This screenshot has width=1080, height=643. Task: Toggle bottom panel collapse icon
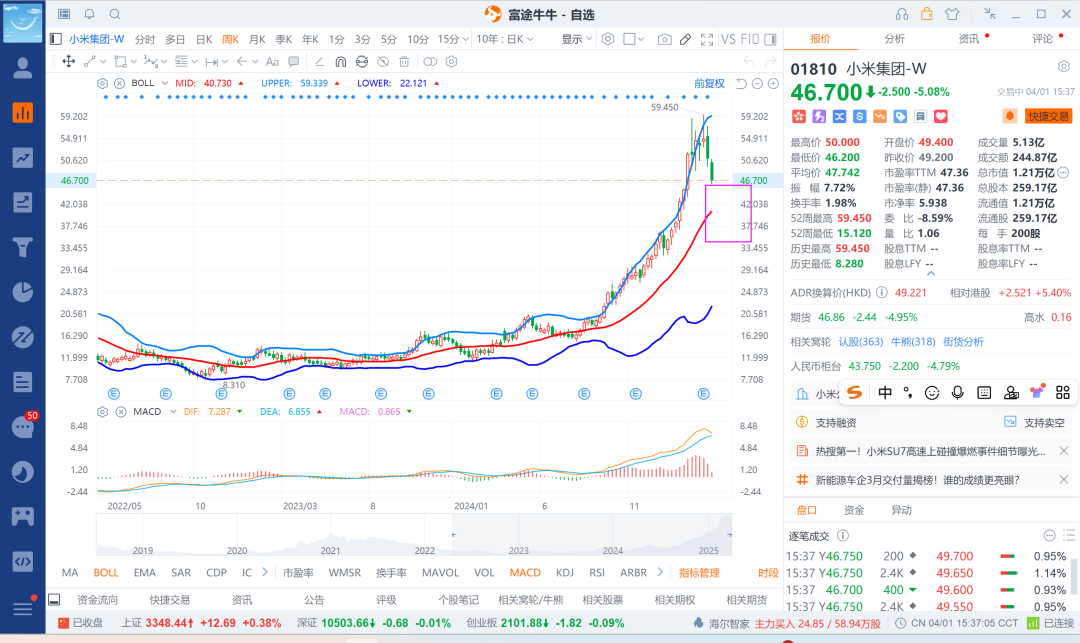click(x=54, y=600)
